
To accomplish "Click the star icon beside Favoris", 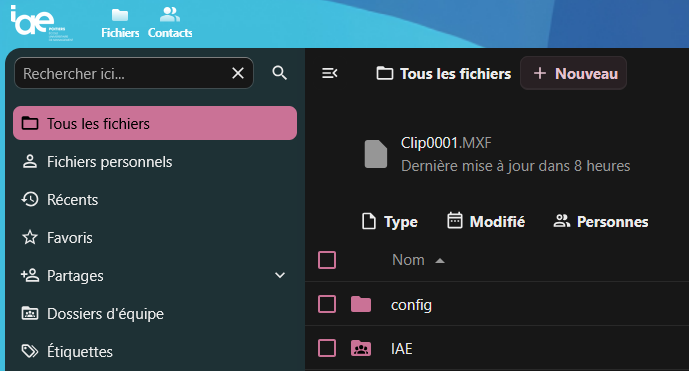I will [x=30, y=237].
